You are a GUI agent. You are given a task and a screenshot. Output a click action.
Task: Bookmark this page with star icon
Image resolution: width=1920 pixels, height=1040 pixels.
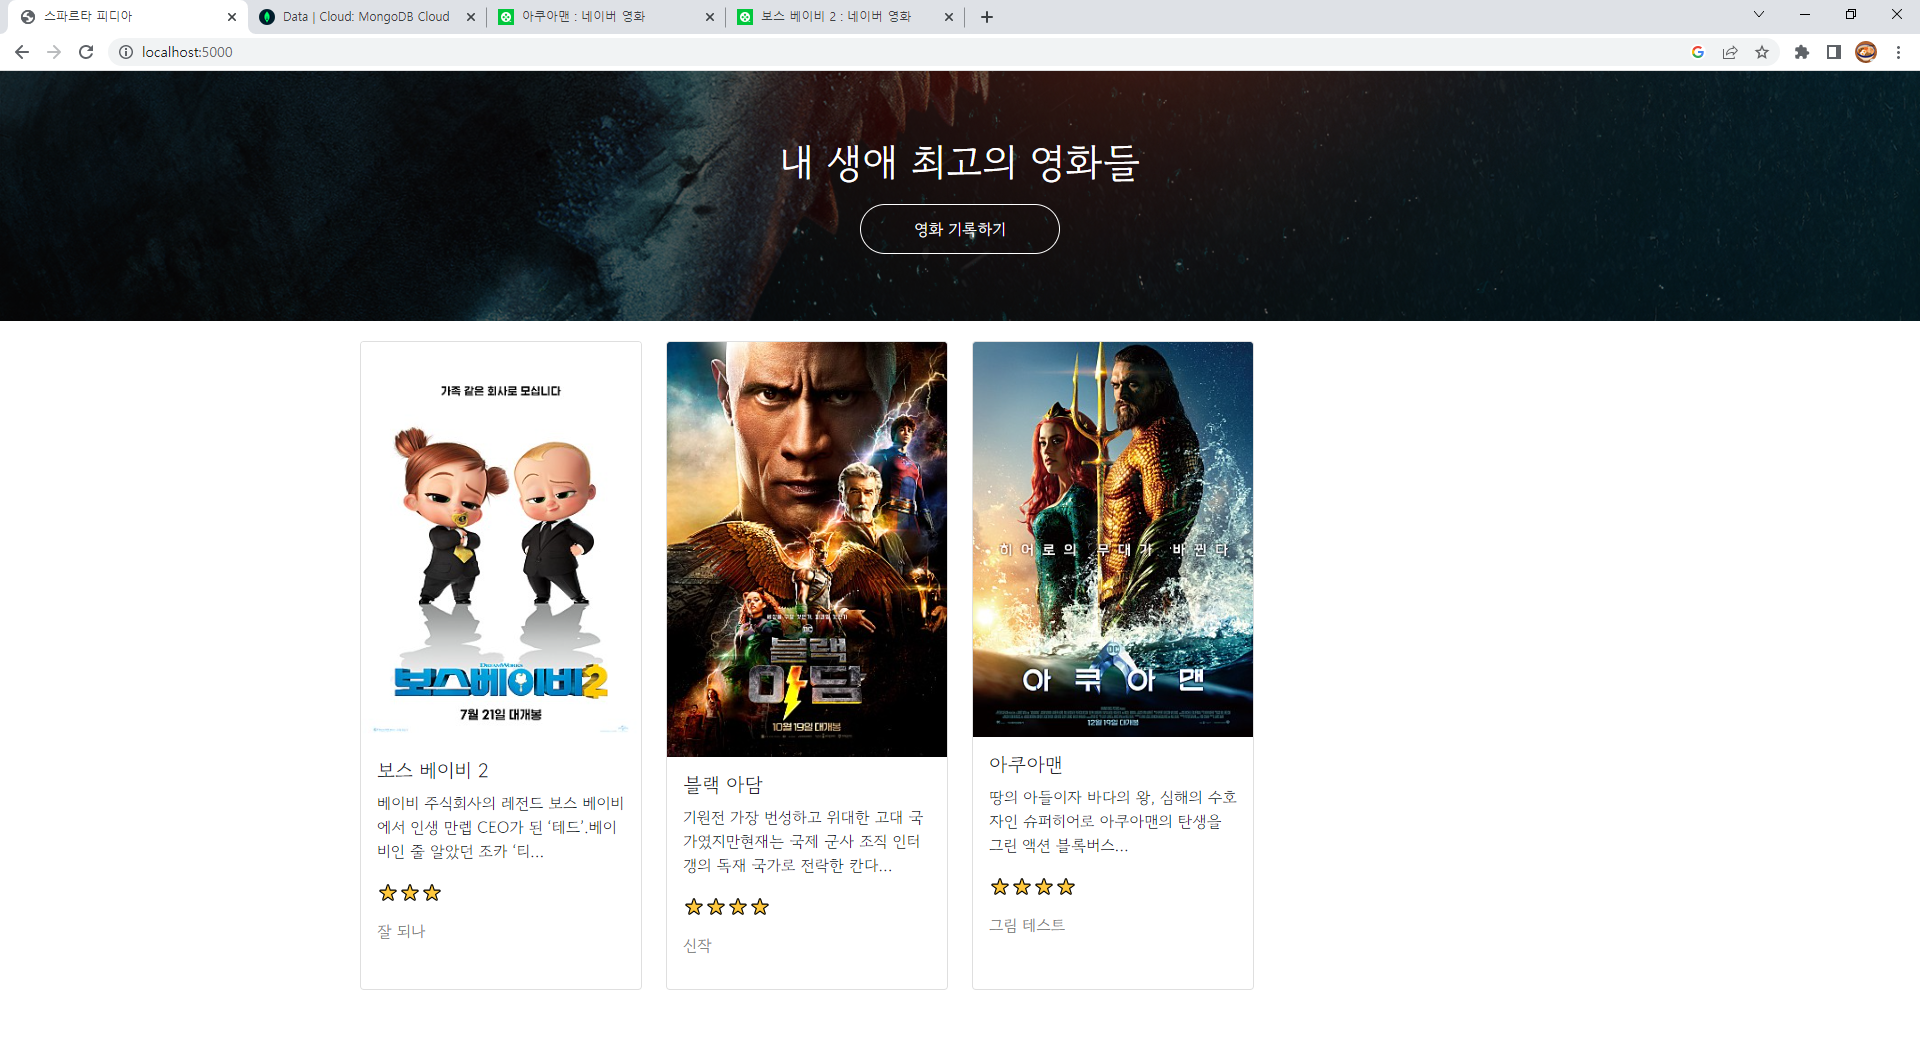tap(1762, 52)
